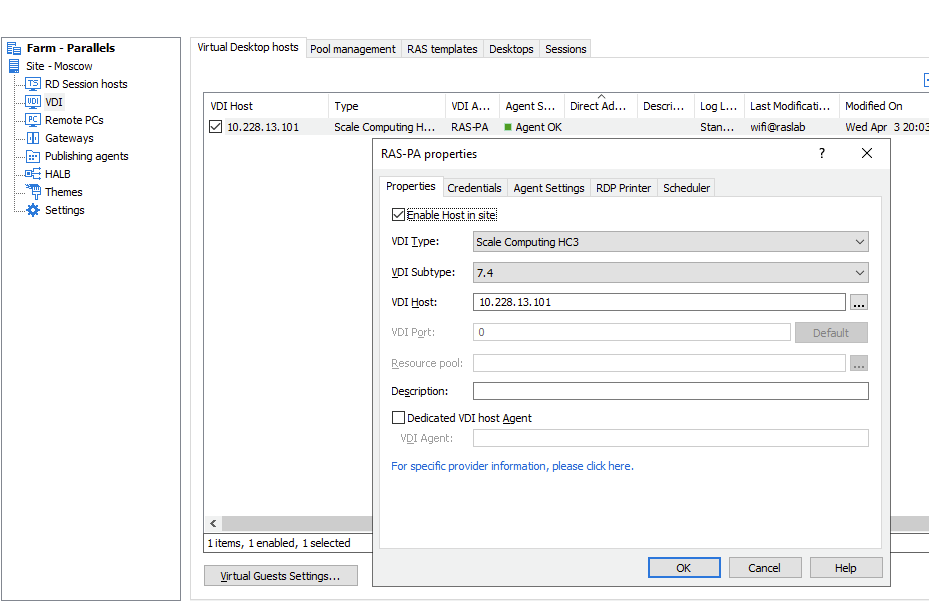
Task: Sort by the VDI Host column header
Action: [x=265, y=106]
